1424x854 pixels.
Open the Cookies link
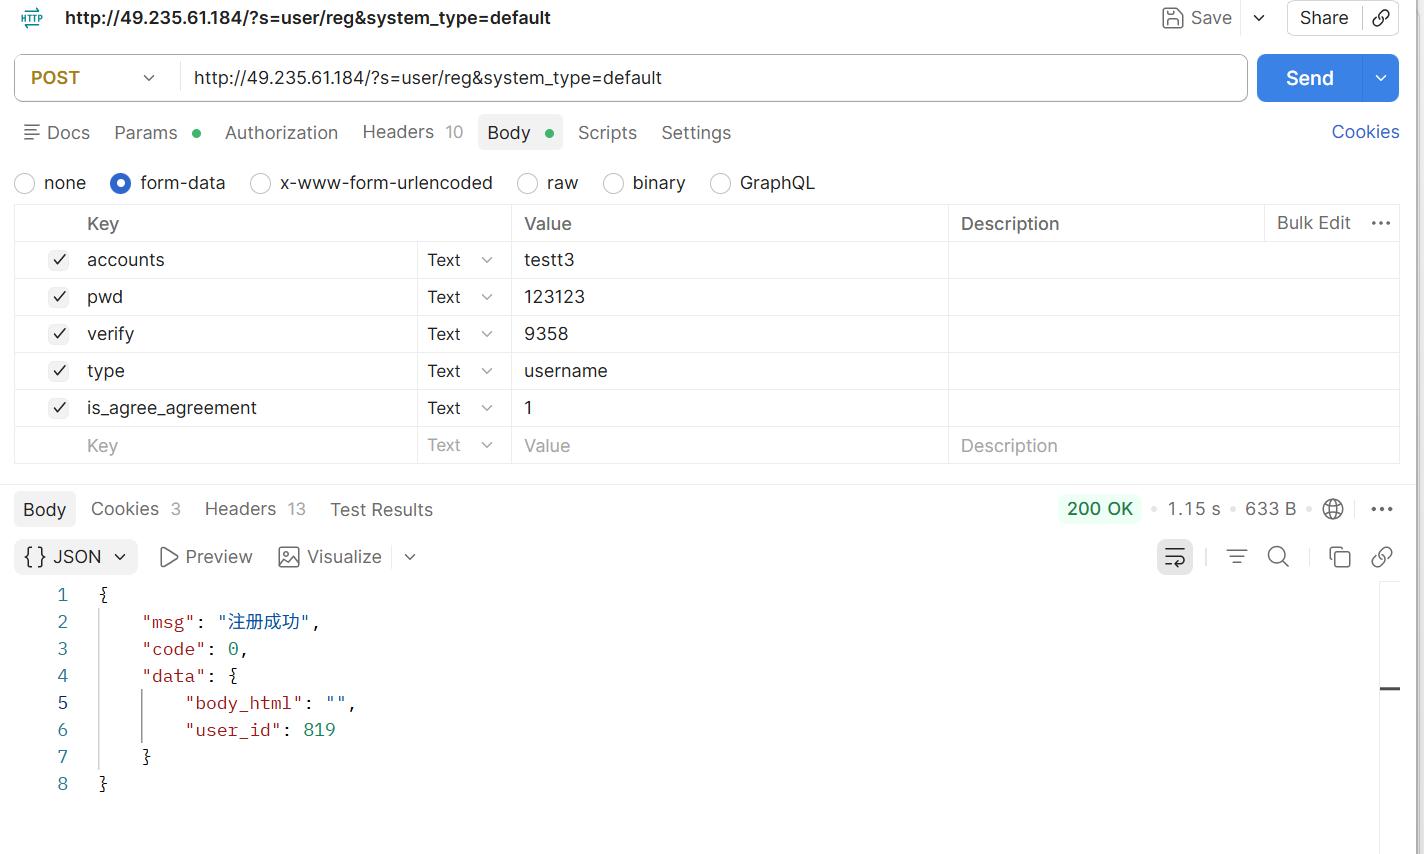point(1365,132)
